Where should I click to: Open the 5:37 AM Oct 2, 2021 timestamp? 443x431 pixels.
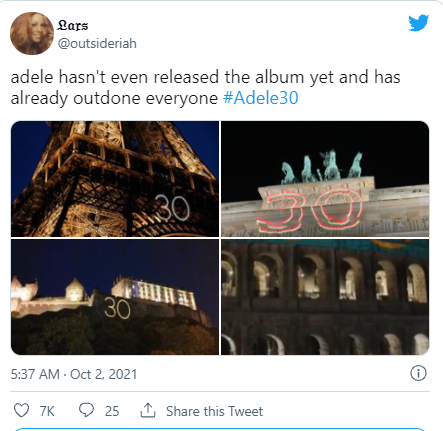pyautogui.click(x=74, y=374)
